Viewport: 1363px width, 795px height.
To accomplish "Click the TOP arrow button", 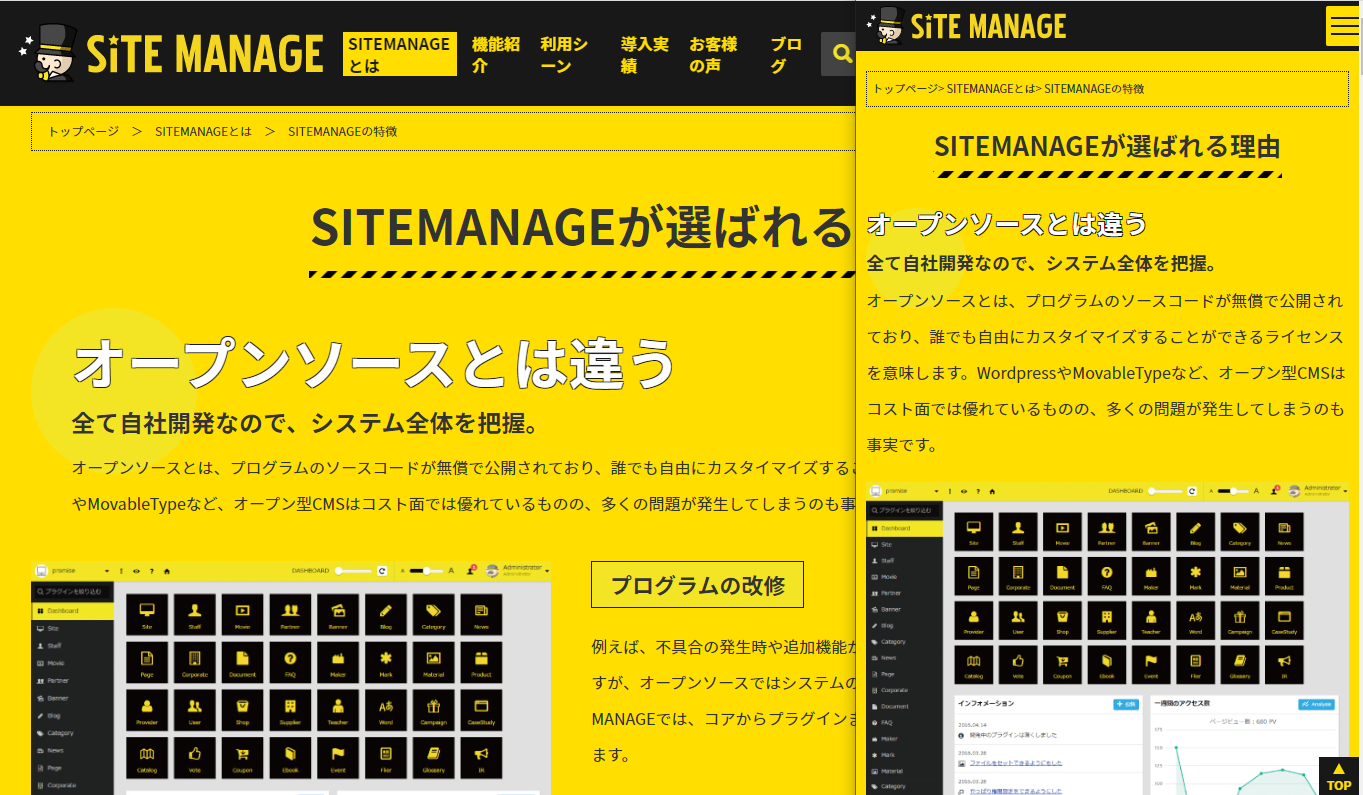I will pyautogui.click(x=1339, y=776).
